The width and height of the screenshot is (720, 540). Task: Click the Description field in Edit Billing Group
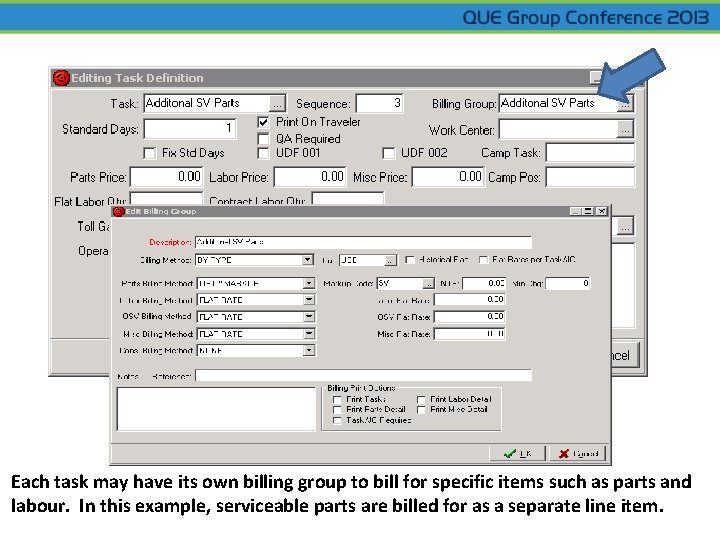point(363,242)
